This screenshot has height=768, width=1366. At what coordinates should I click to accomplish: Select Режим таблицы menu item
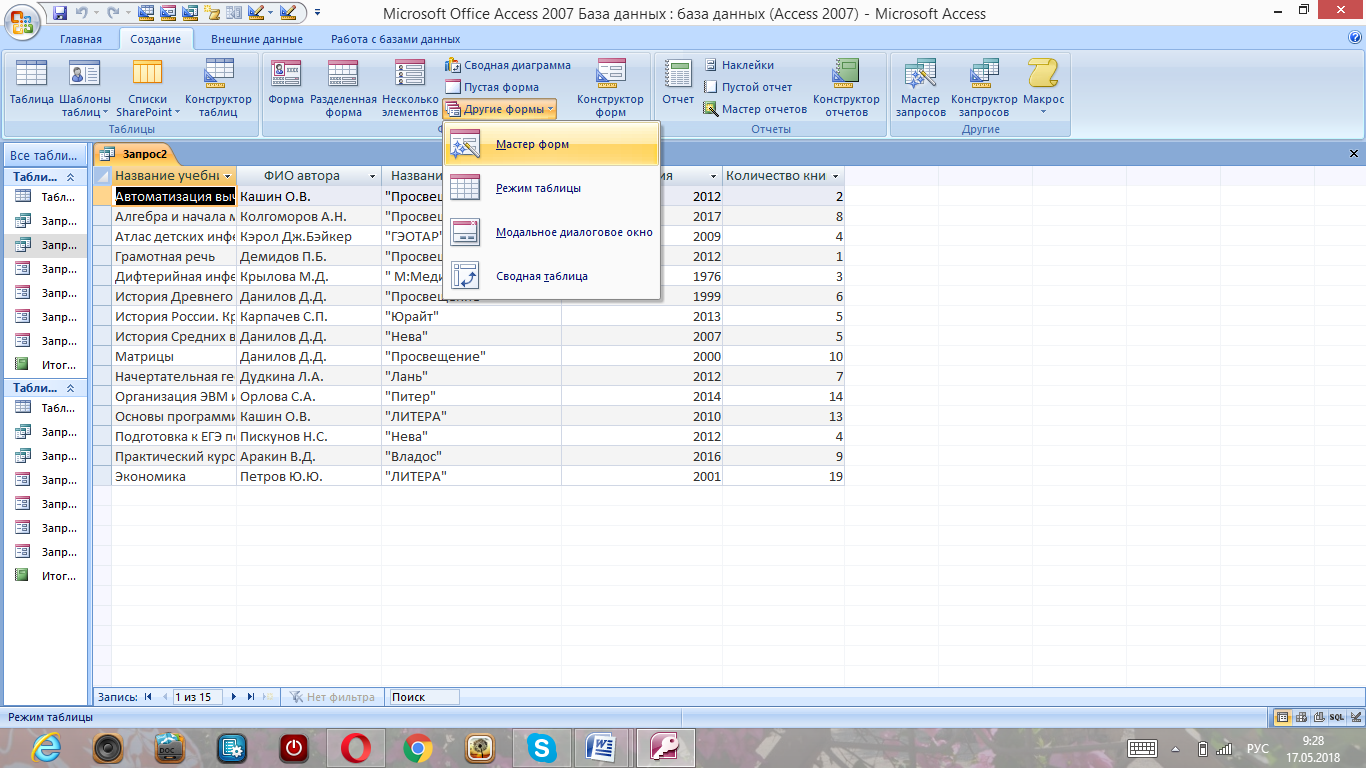click(x=552, y=188)
